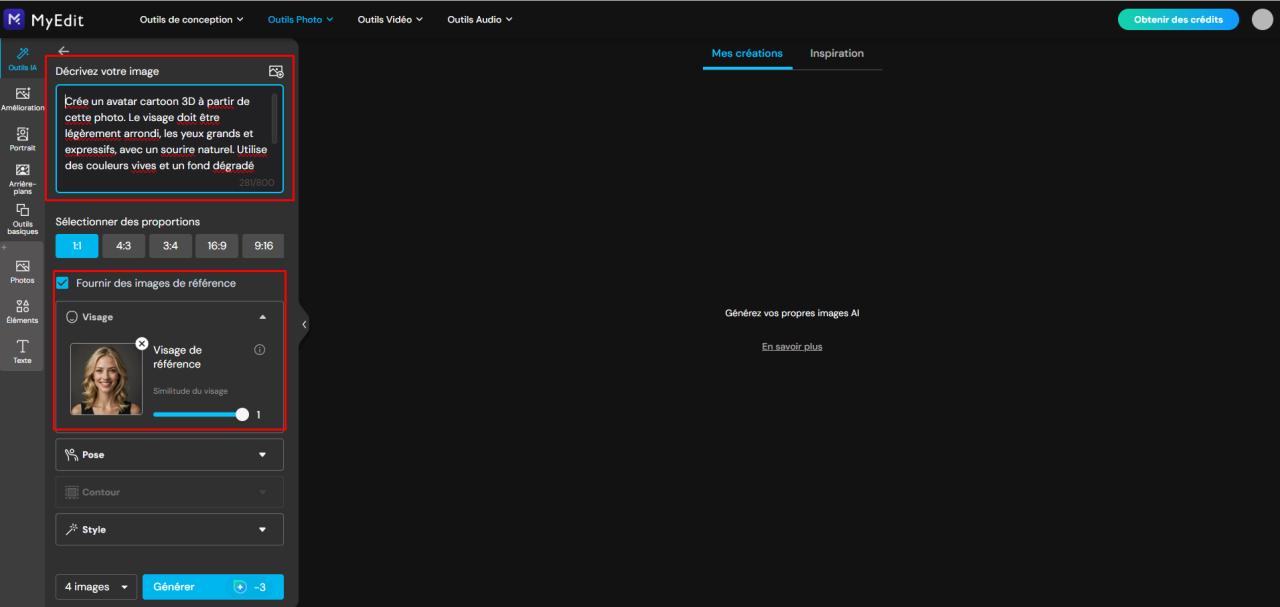Click the Générer button
Viewport: 1280px width, 607px height.
coord(213,587)
